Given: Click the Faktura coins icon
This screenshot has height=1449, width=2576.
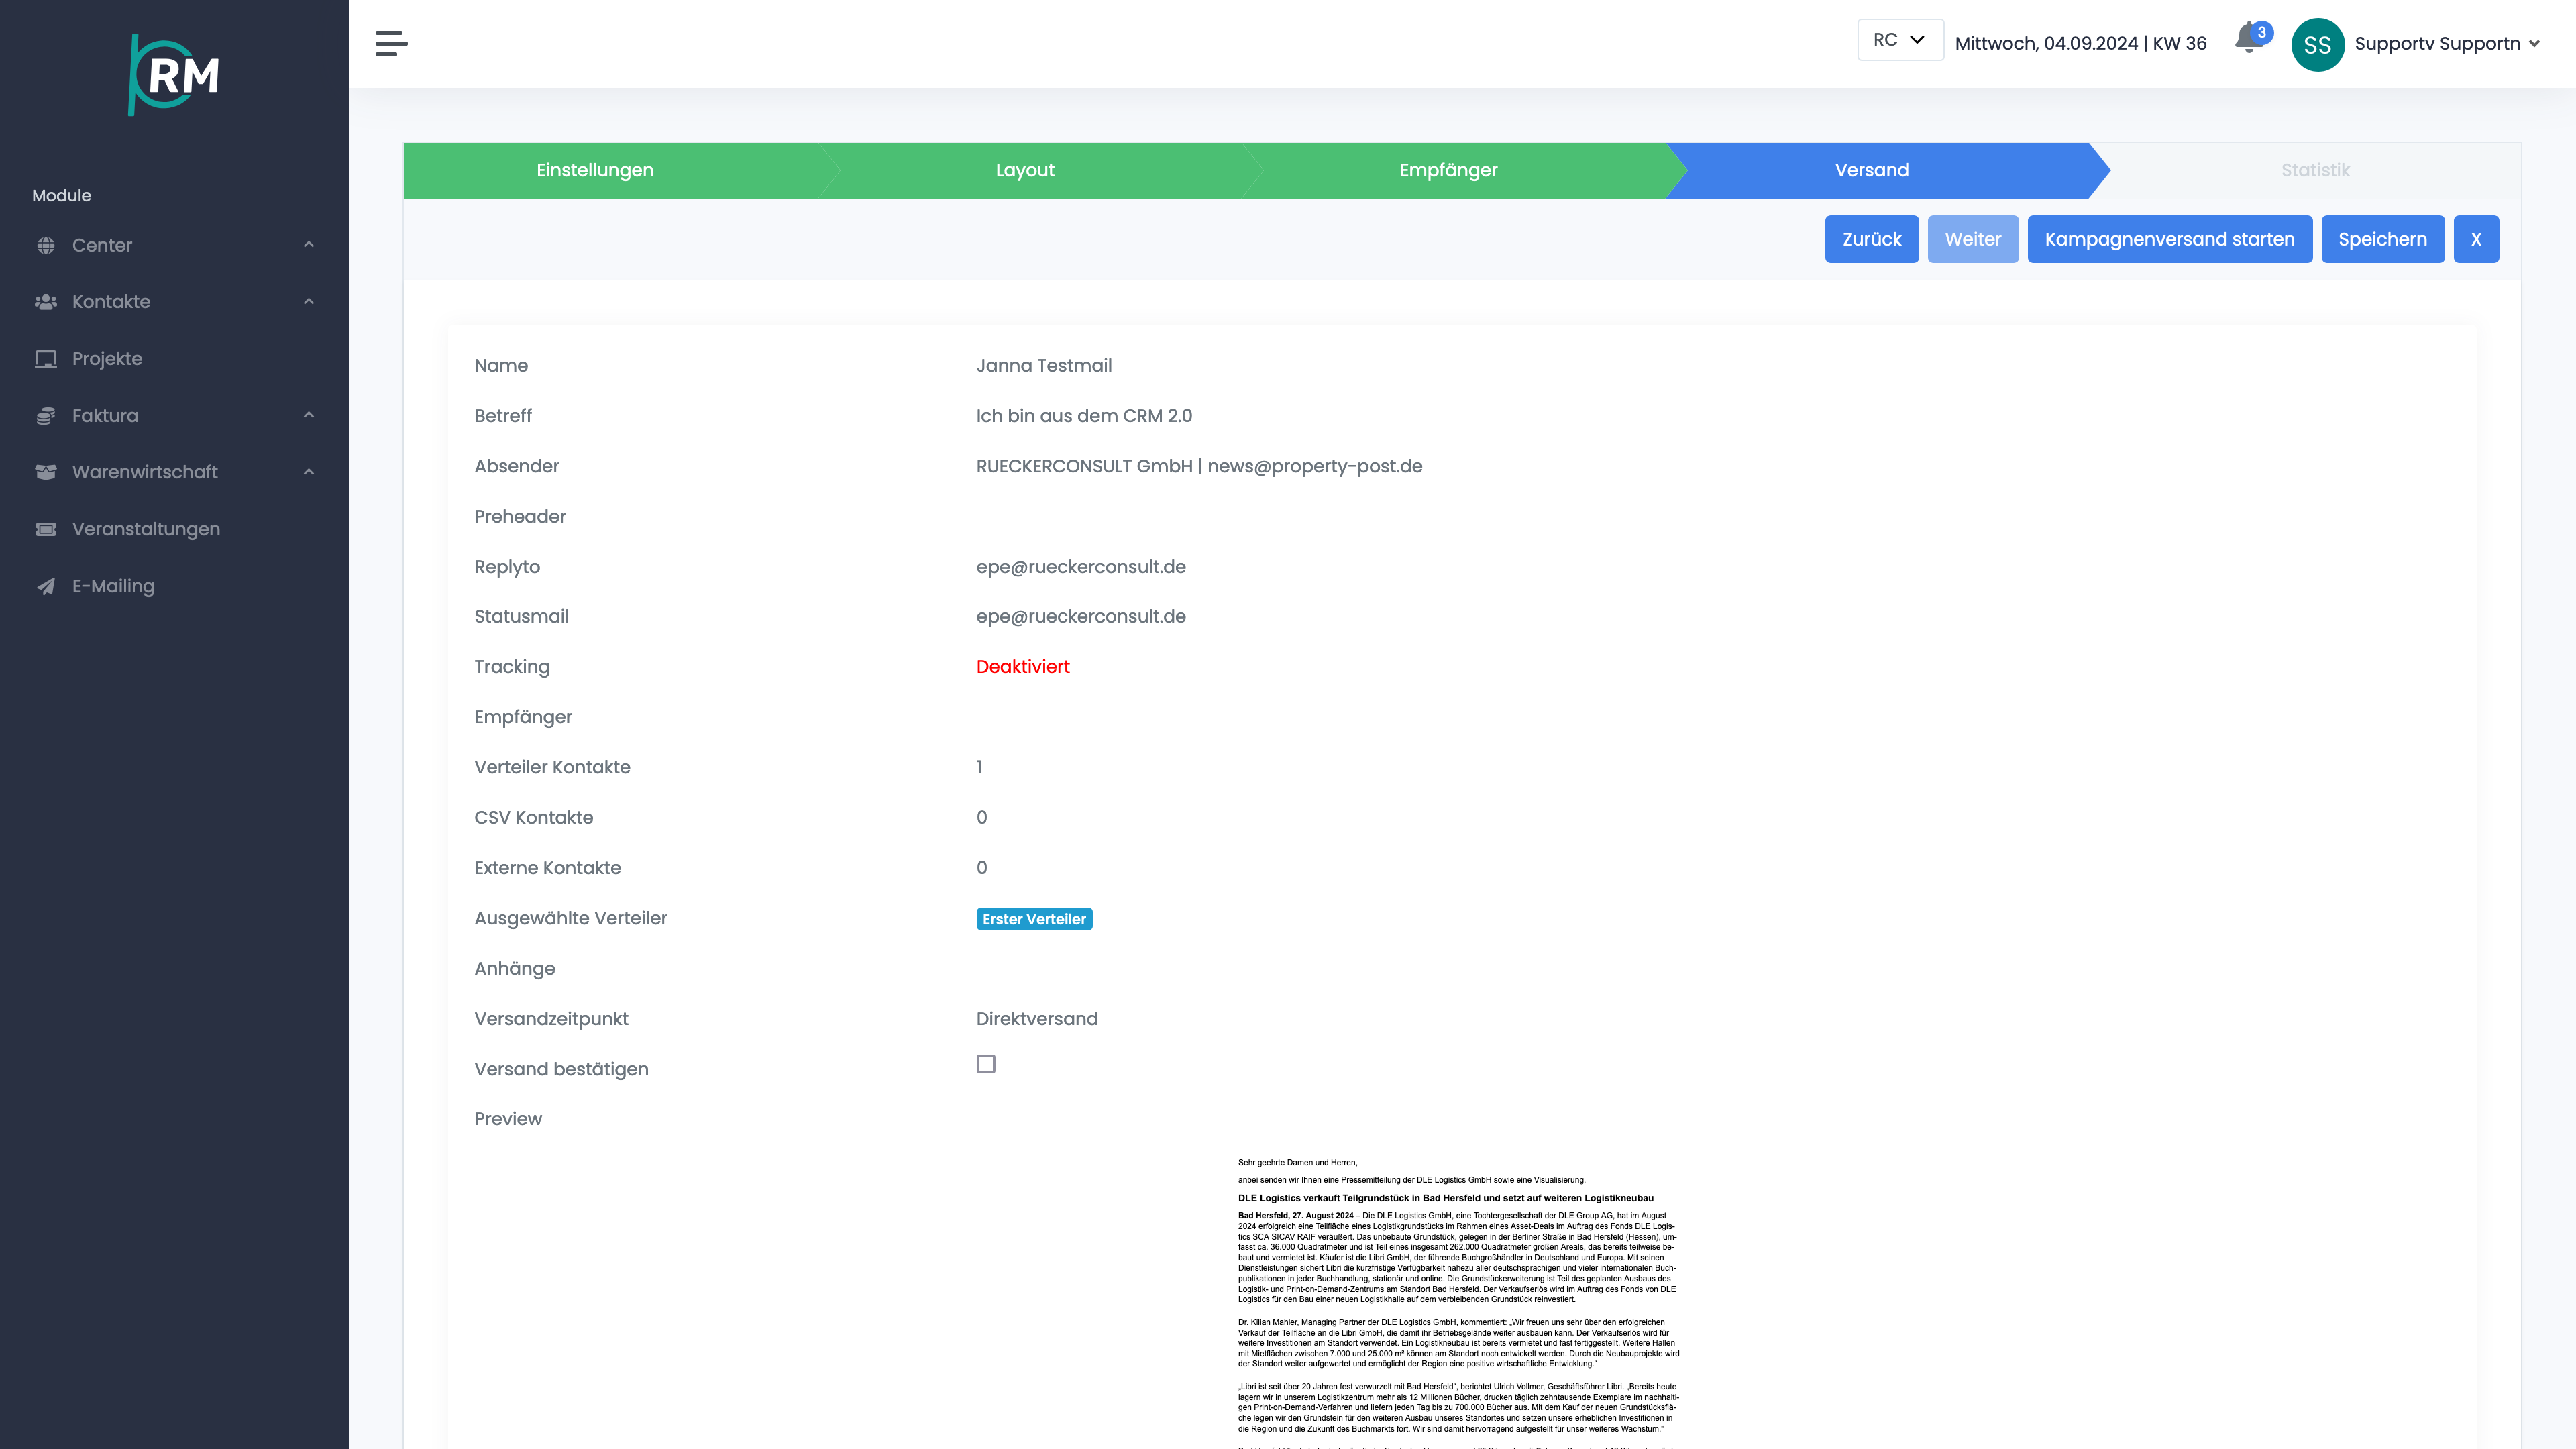Looking at the screenshot, I should pyautogui.click(x=46, y=416).
